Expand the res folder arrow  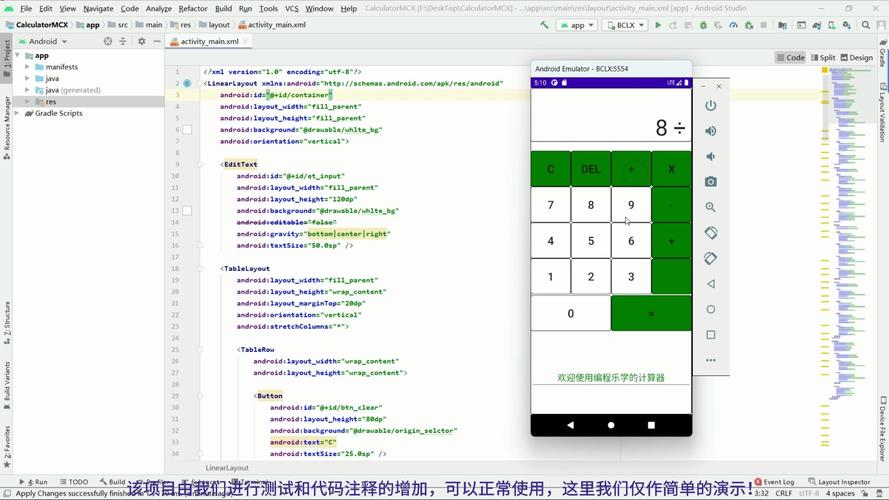(27, 101)
